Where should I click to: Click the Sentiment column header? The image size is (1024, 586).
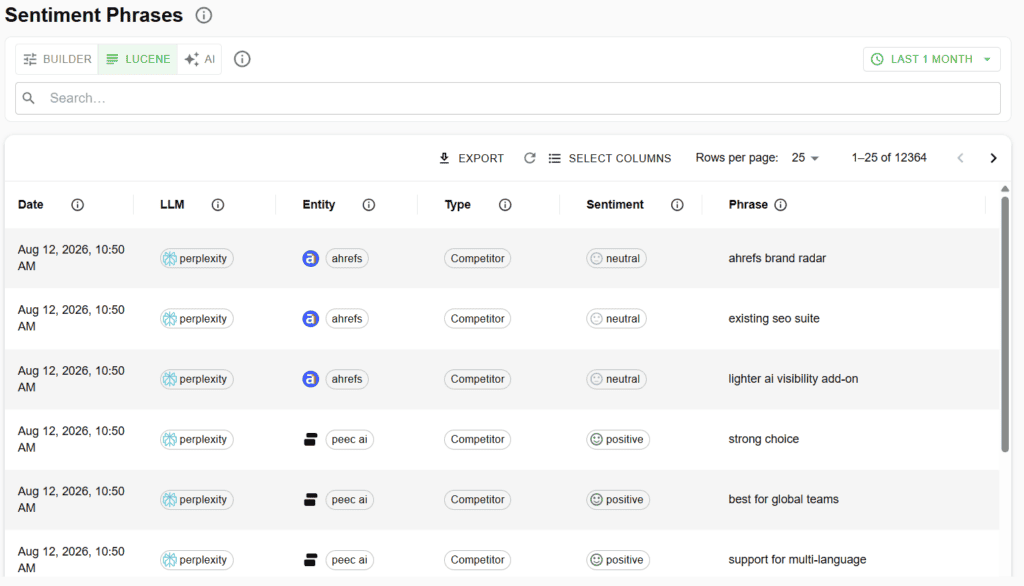(x=615, y=204)
